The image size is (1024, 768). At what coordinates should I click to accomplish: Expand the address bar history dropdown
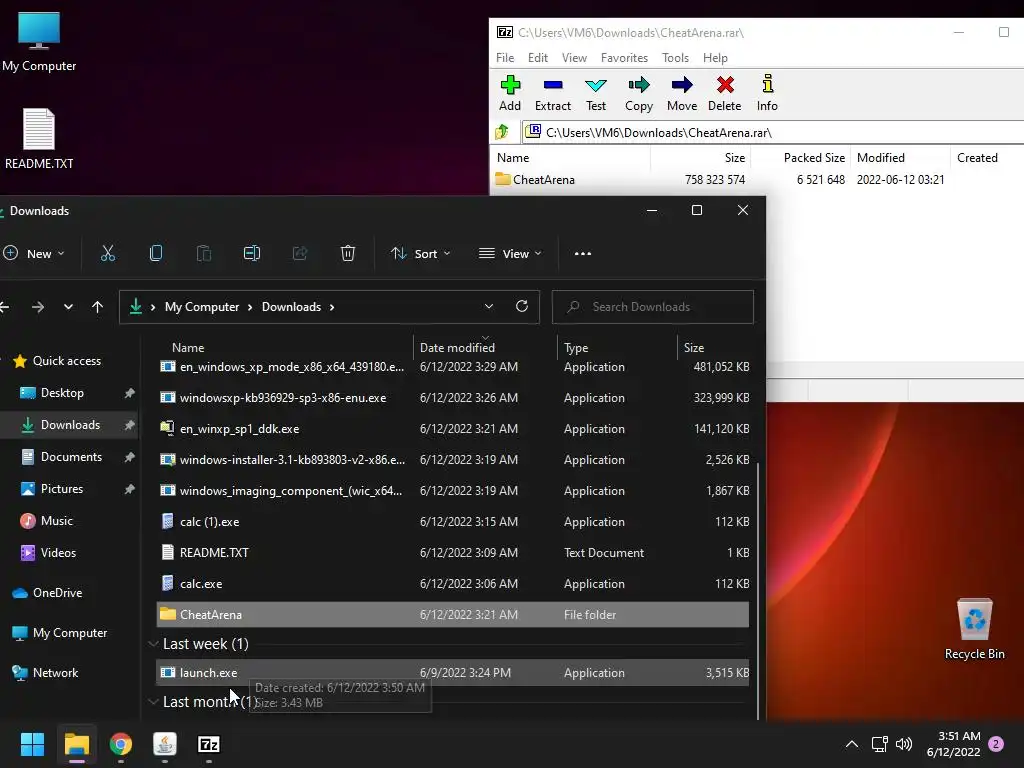click(x=488, y=306)
